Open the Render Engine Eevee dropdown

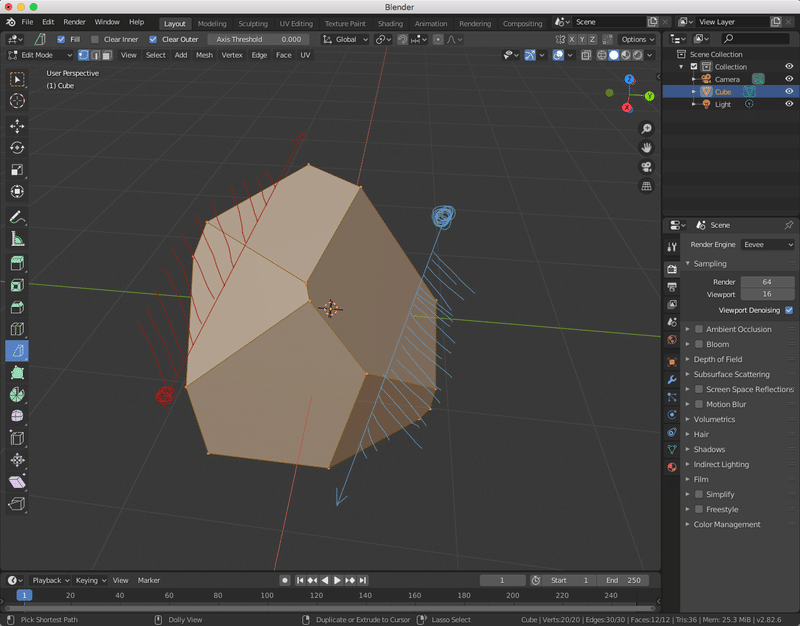[767, 244]
